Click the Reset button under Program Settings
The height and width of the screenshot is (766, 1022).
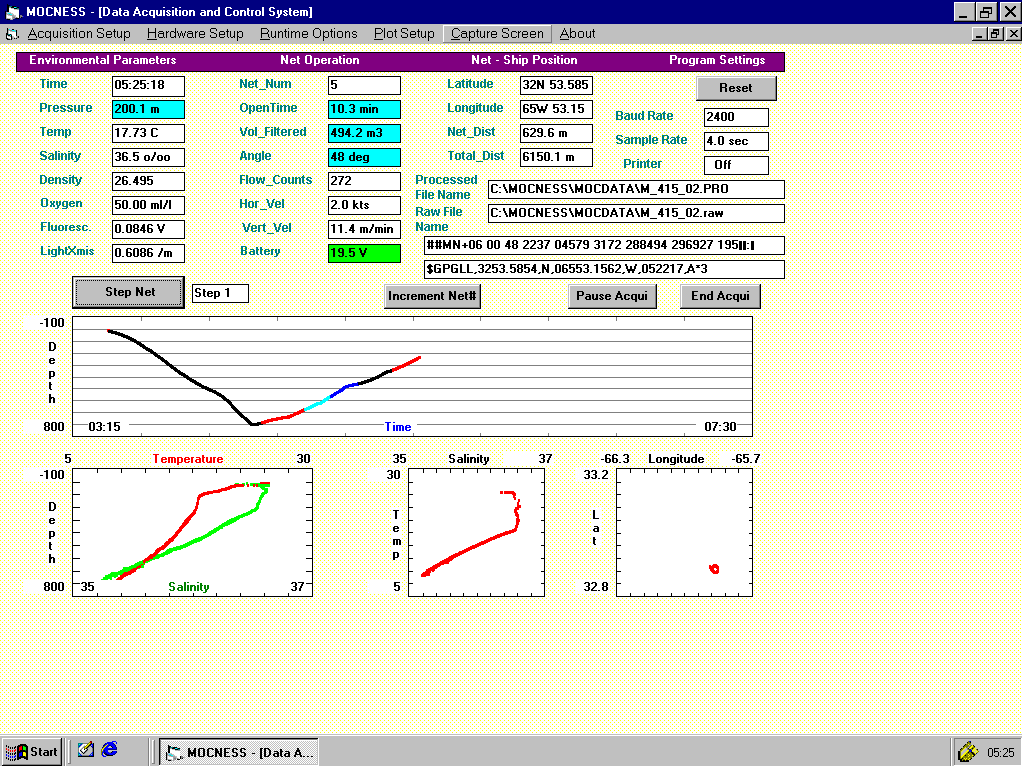point(736,88)
